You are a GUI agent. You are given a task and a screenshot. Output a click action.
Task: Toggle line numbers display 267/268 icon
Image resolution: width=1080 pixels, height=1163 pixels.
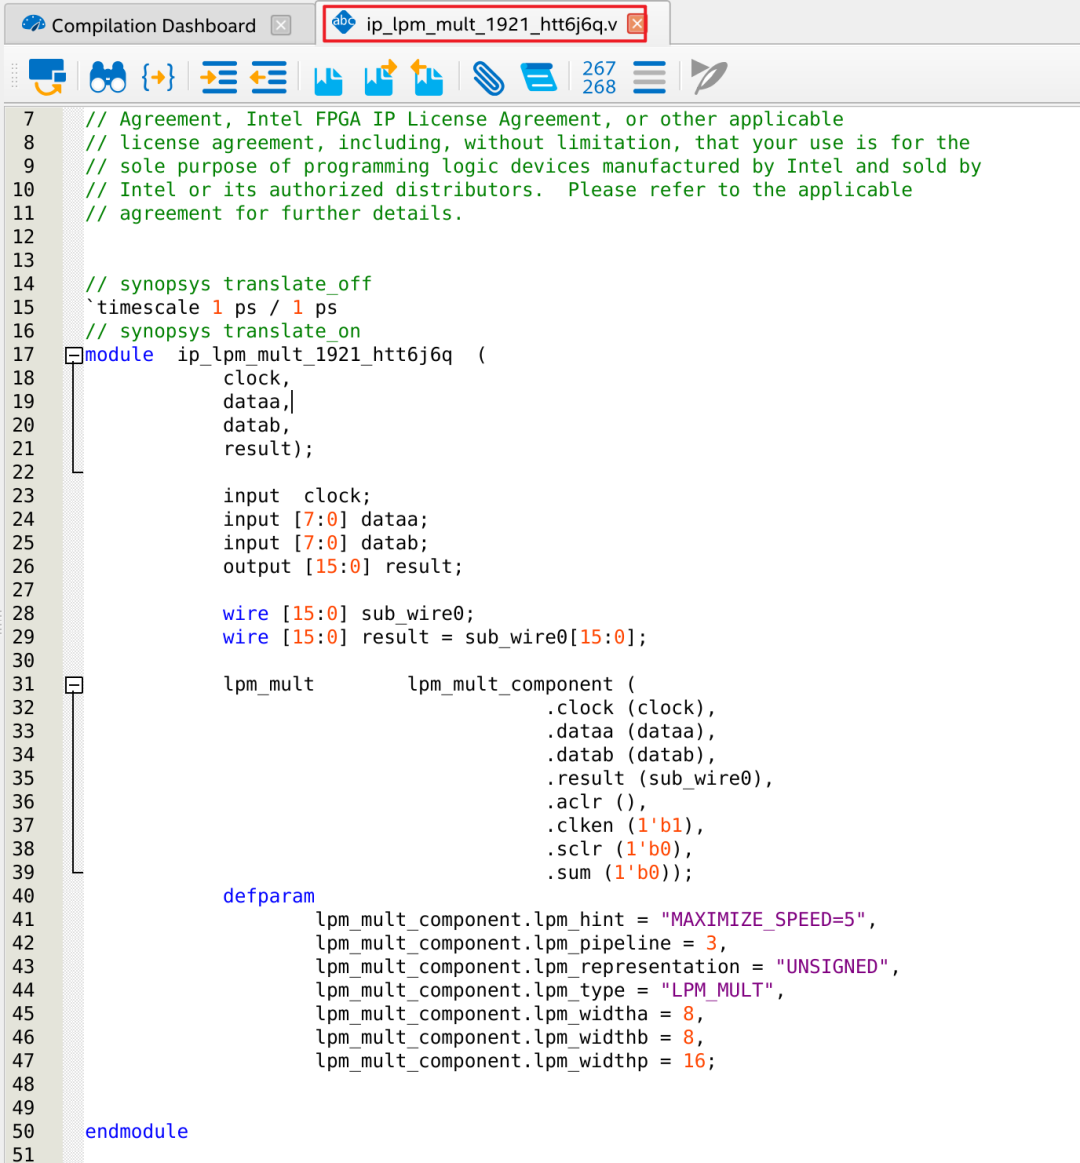click(x=599, y=77)
